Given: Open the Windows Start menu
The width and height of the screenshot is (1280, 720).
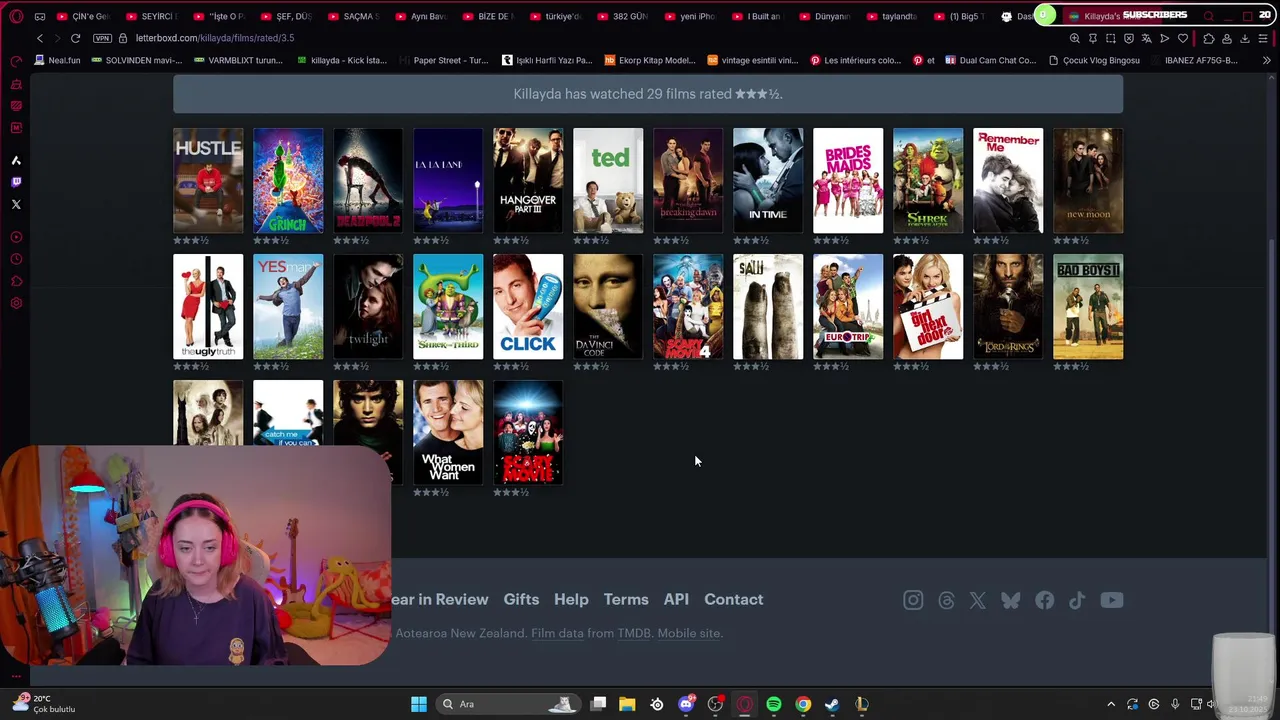Looking at the screenshot, I should pos(419,704).
